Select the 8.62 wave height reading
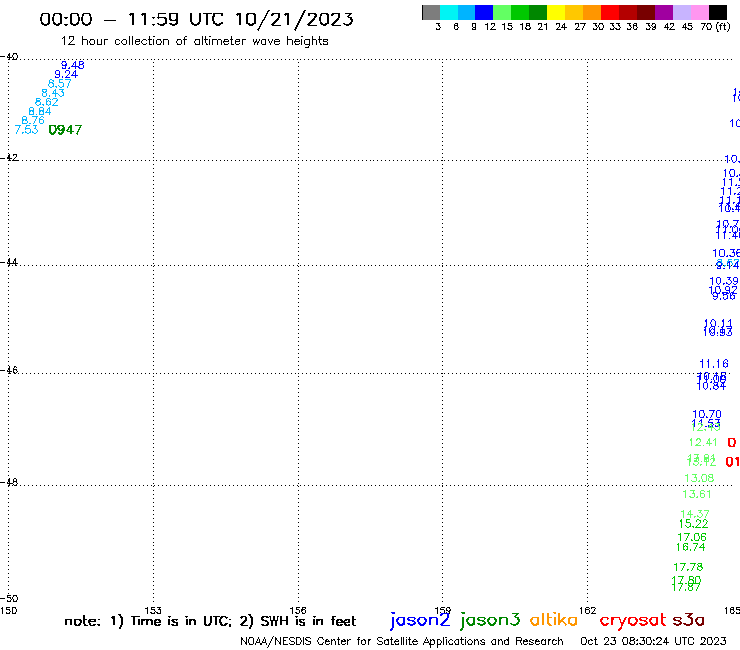 47,102
